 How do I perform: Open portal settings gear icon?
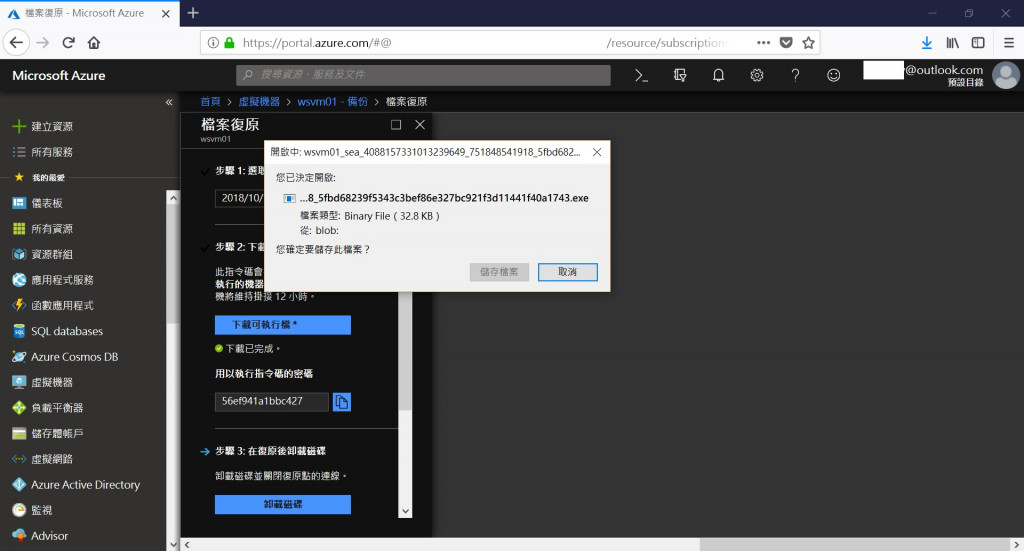click(757, 76)
